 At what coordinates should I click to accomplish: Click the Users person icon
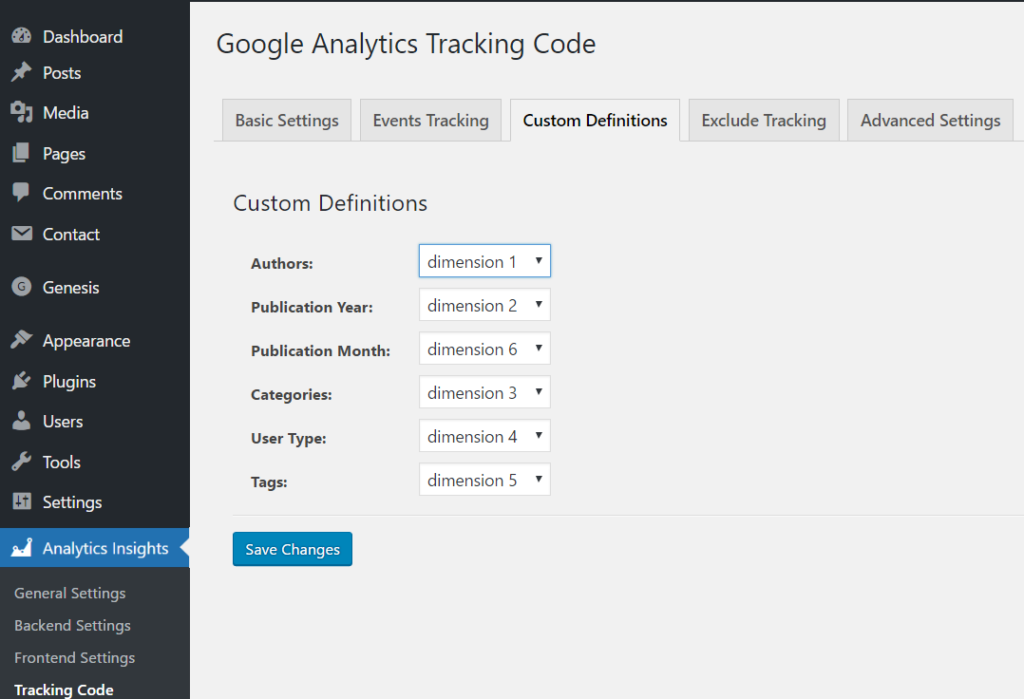[22, 421]
